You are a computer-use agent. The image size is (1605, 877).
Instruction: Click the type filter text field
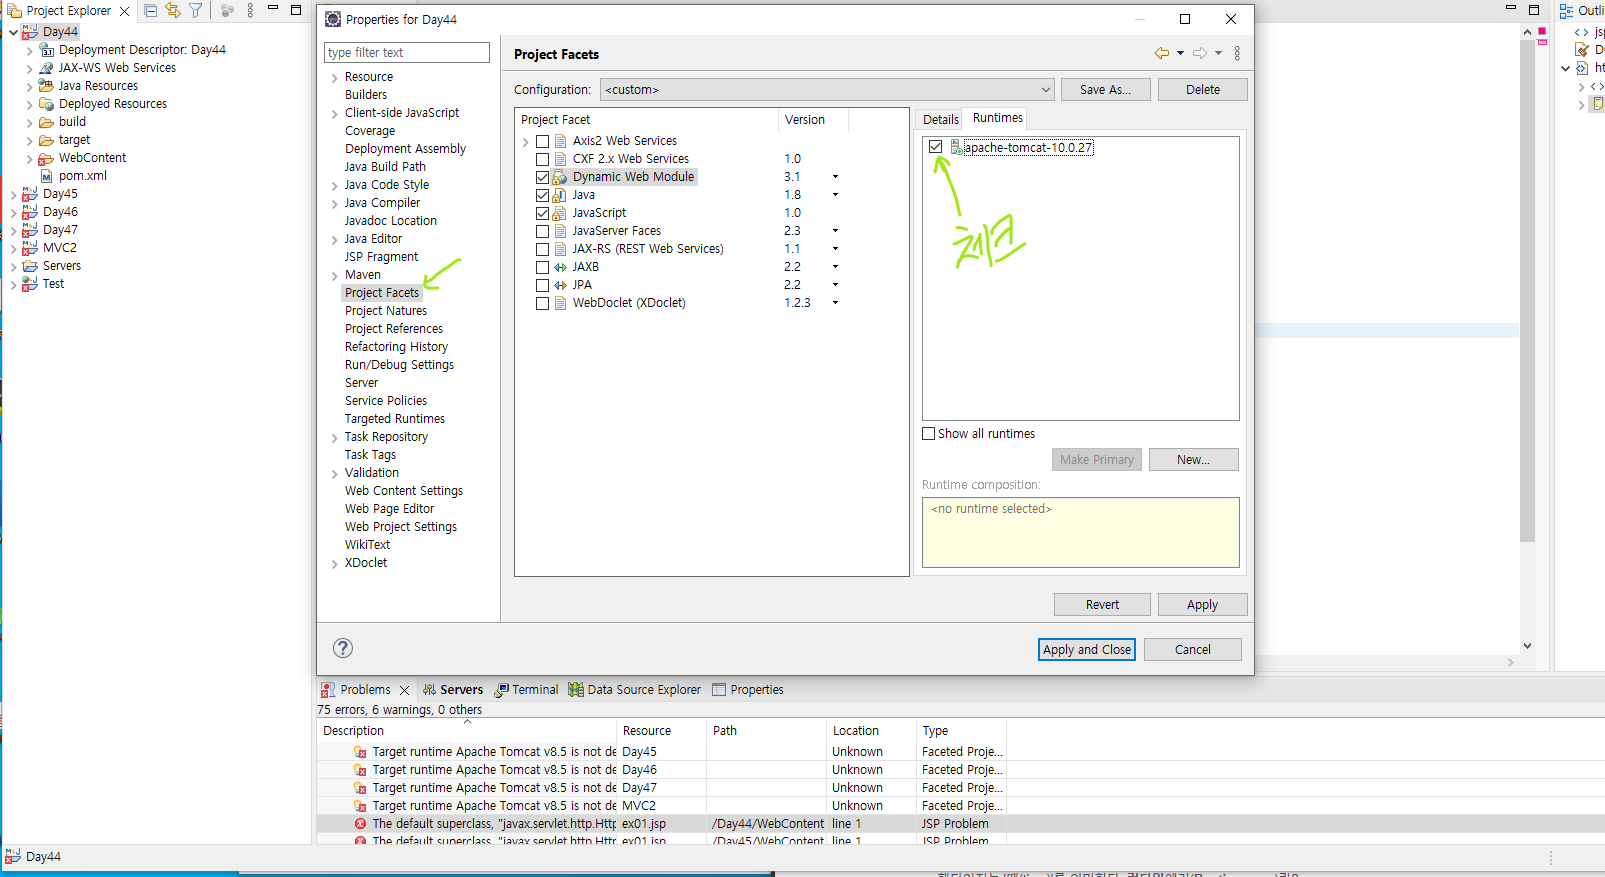tap(406, 53)
